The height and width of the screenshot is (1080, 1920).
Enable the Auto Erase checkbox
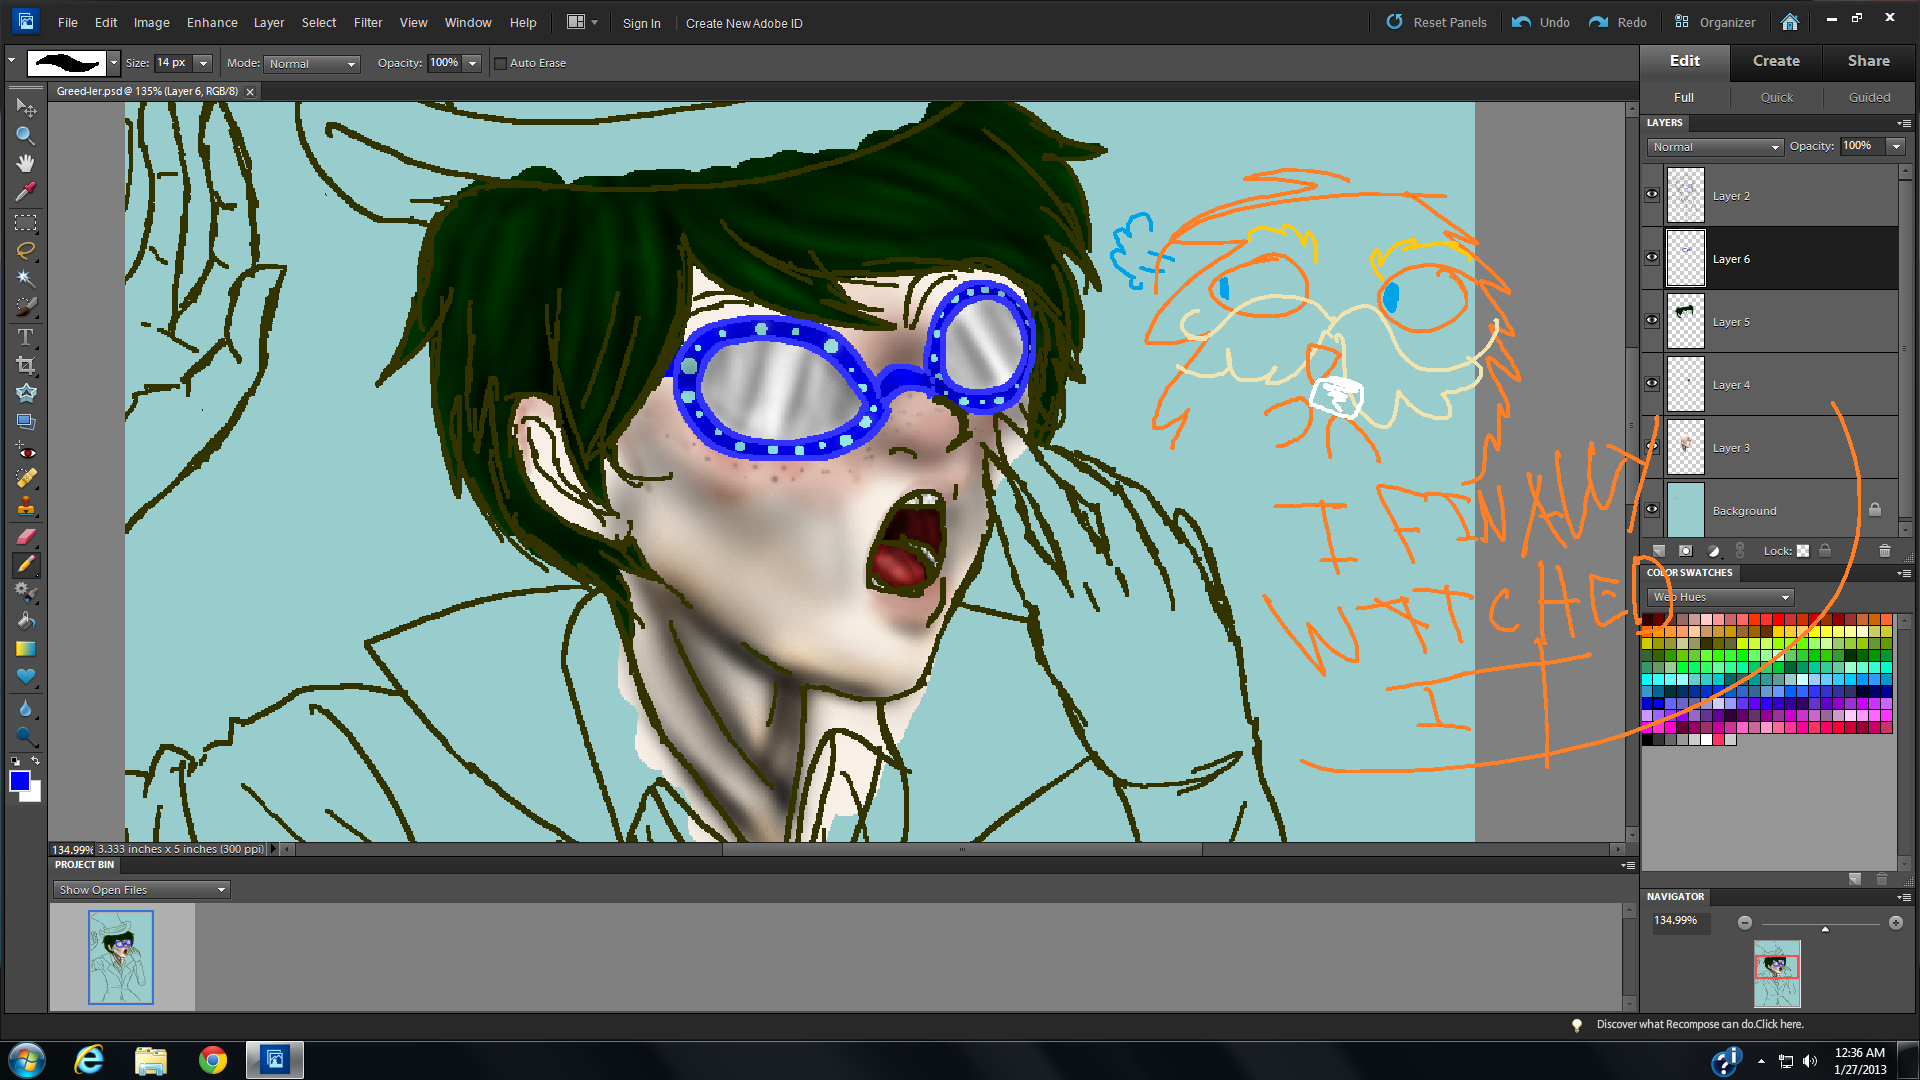point(501,63)
